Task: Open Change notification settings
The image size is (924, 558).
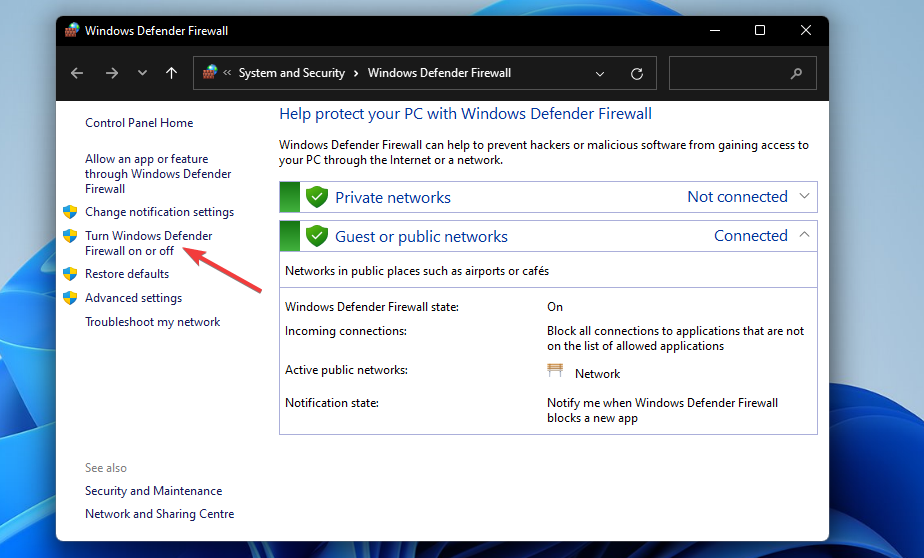Action: click(159, 212)
